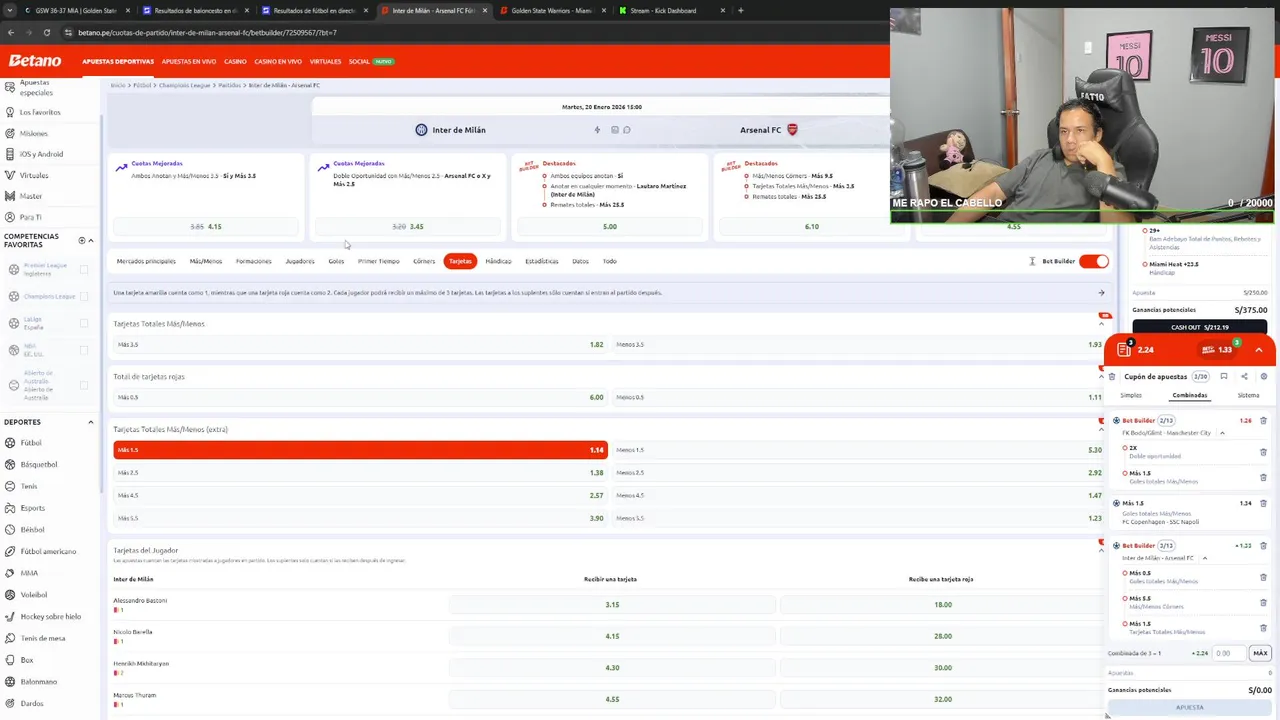Check the NBA EE. UU. favorite checkbox
The height and width of the screenshot is (720, 1280).
[x=84, y=350]
